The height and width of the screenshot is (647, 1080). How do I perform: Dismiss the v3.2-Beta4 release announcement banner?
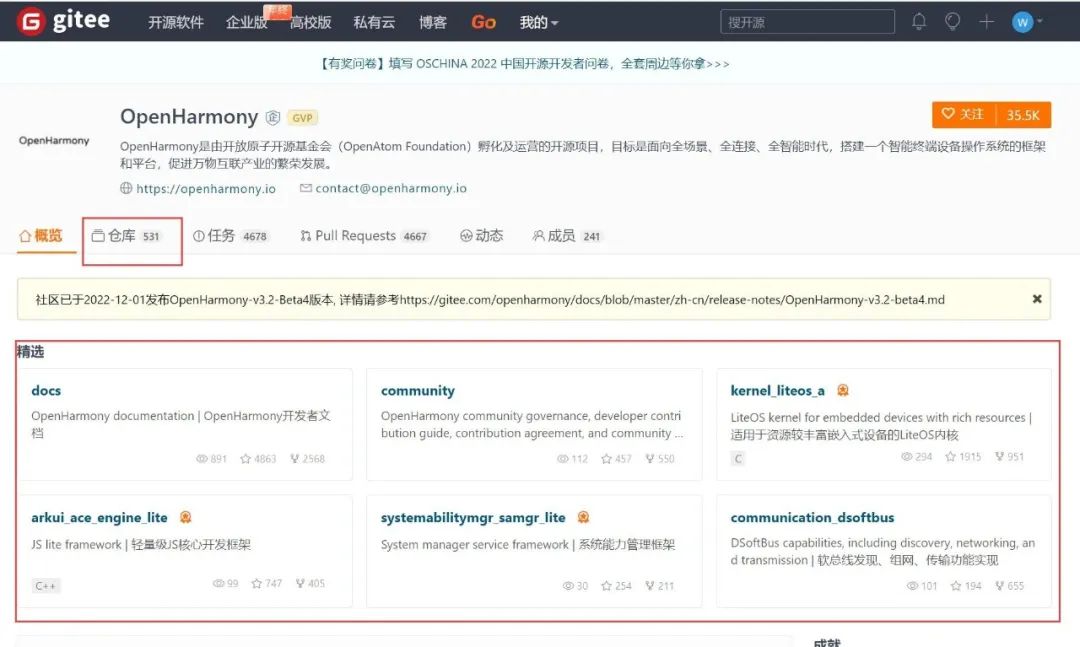[x=1037, y=299]
